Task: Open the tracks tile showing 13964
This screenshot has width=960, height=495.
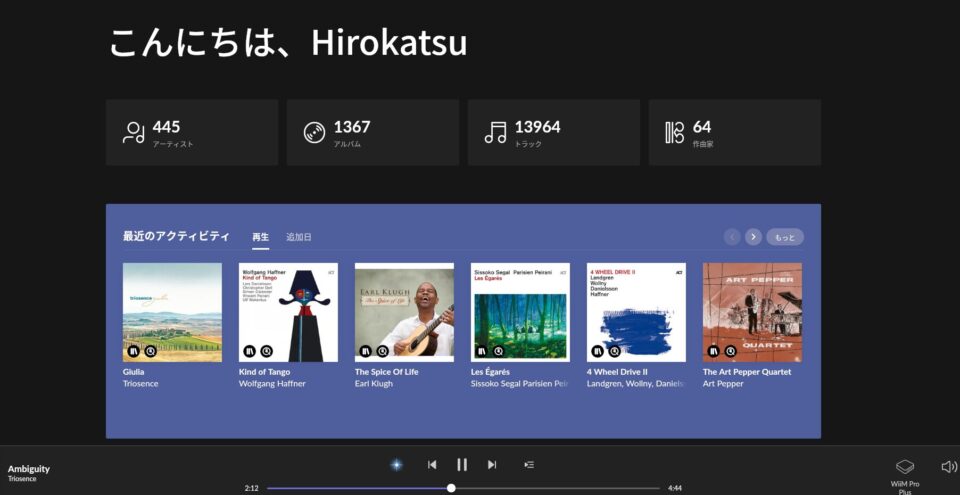Action: coord(554,132)
